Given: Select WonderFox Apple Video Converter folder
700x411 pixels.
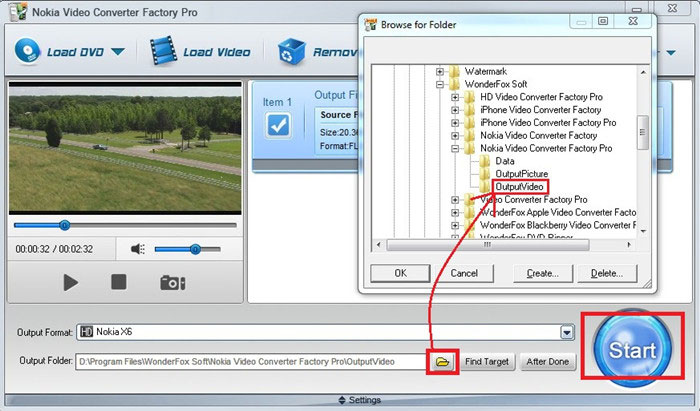Looking at the screenshot, I should pyautogui.click(x=558, y=212).
